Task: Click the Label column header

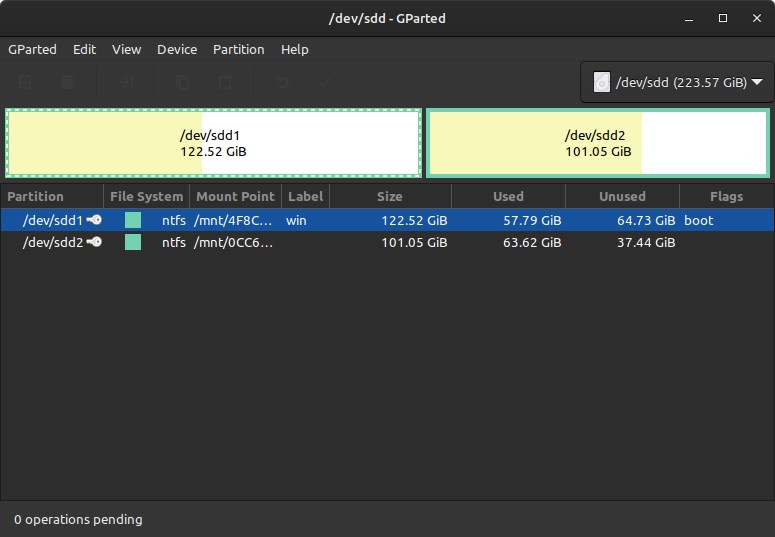Action: (x=305, y=196)
